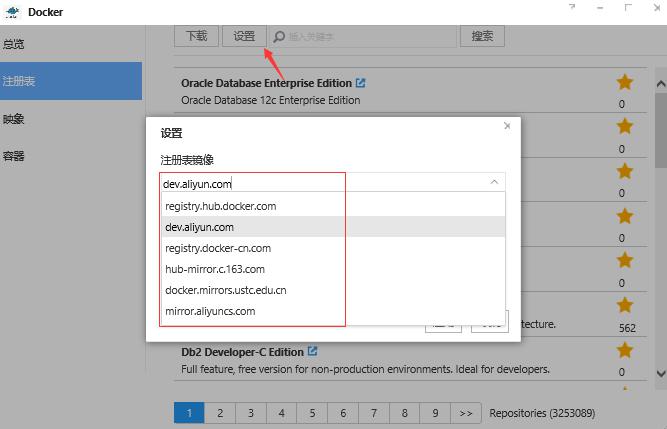Click the 设置 settings button
This screenshot has height=429, width=667.
pyautogui.click(x=244, y=36)
